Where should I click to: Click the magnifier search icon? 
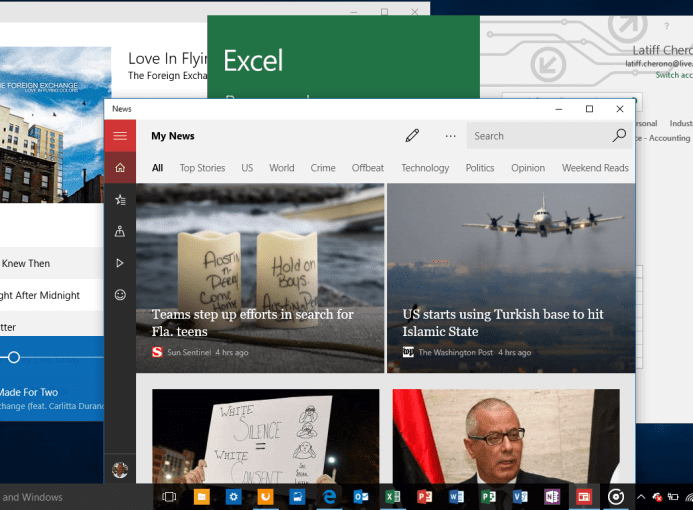[619, 135]
